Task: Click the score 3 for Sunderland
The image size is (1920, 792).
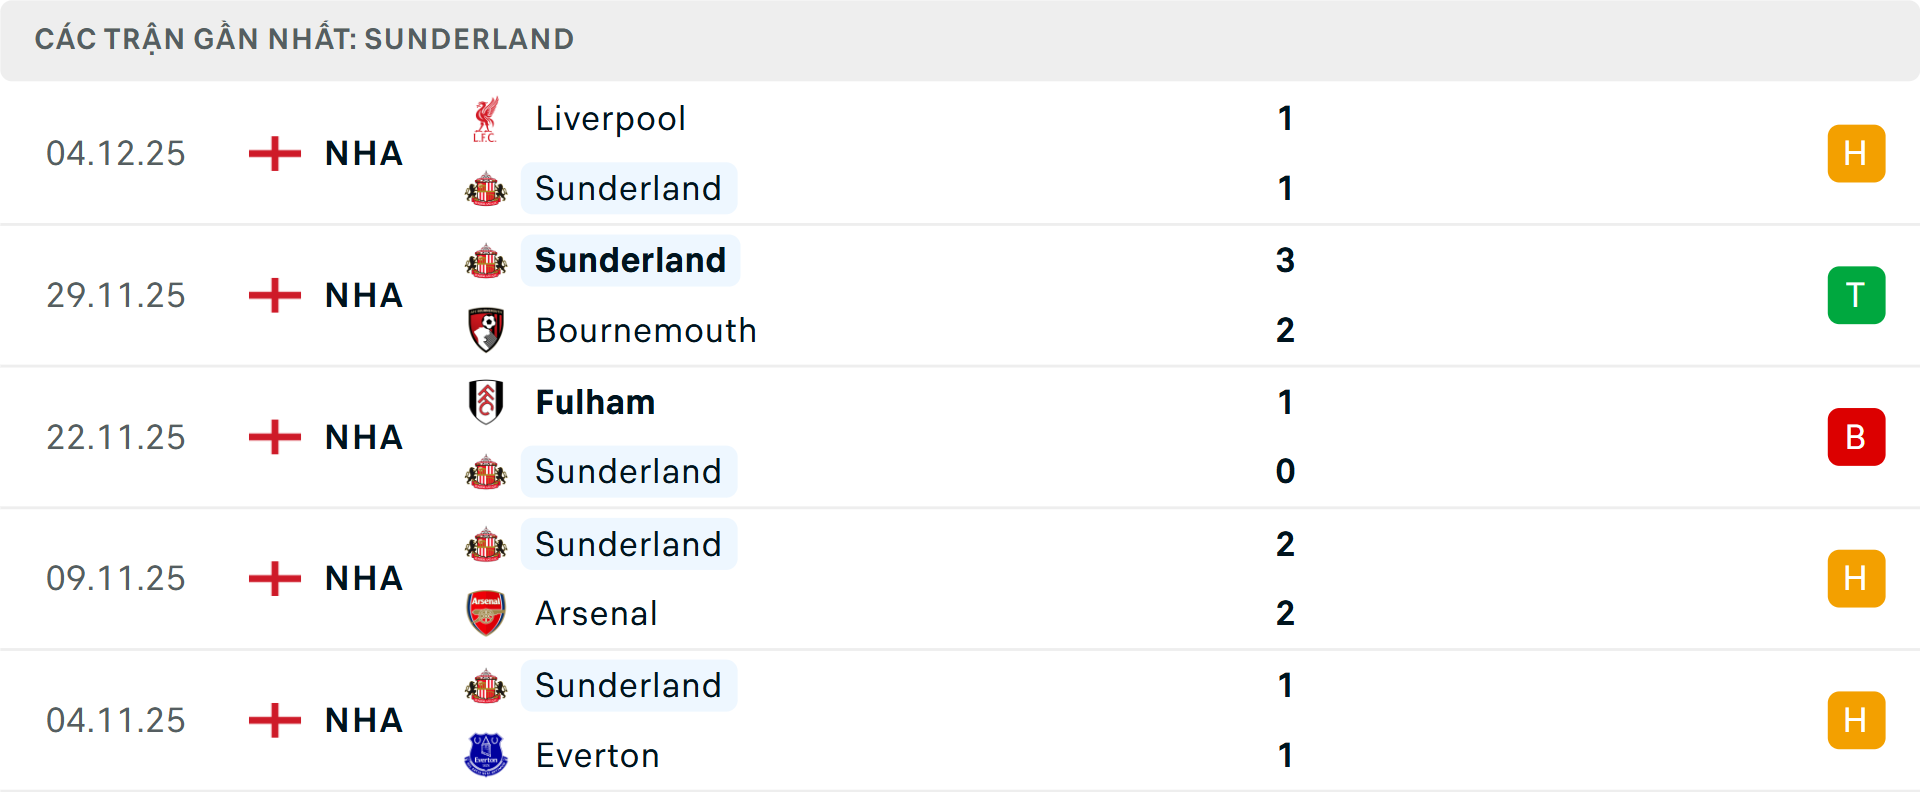Action: pyautogui.click(x=1286, y=260)
